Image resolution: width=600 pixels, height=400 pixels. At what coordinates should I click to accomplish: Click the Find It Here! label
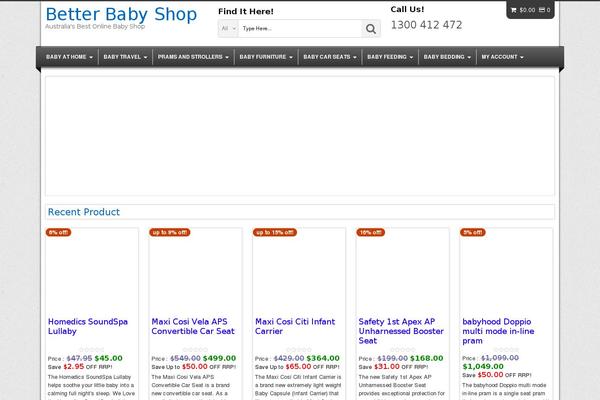246,11
